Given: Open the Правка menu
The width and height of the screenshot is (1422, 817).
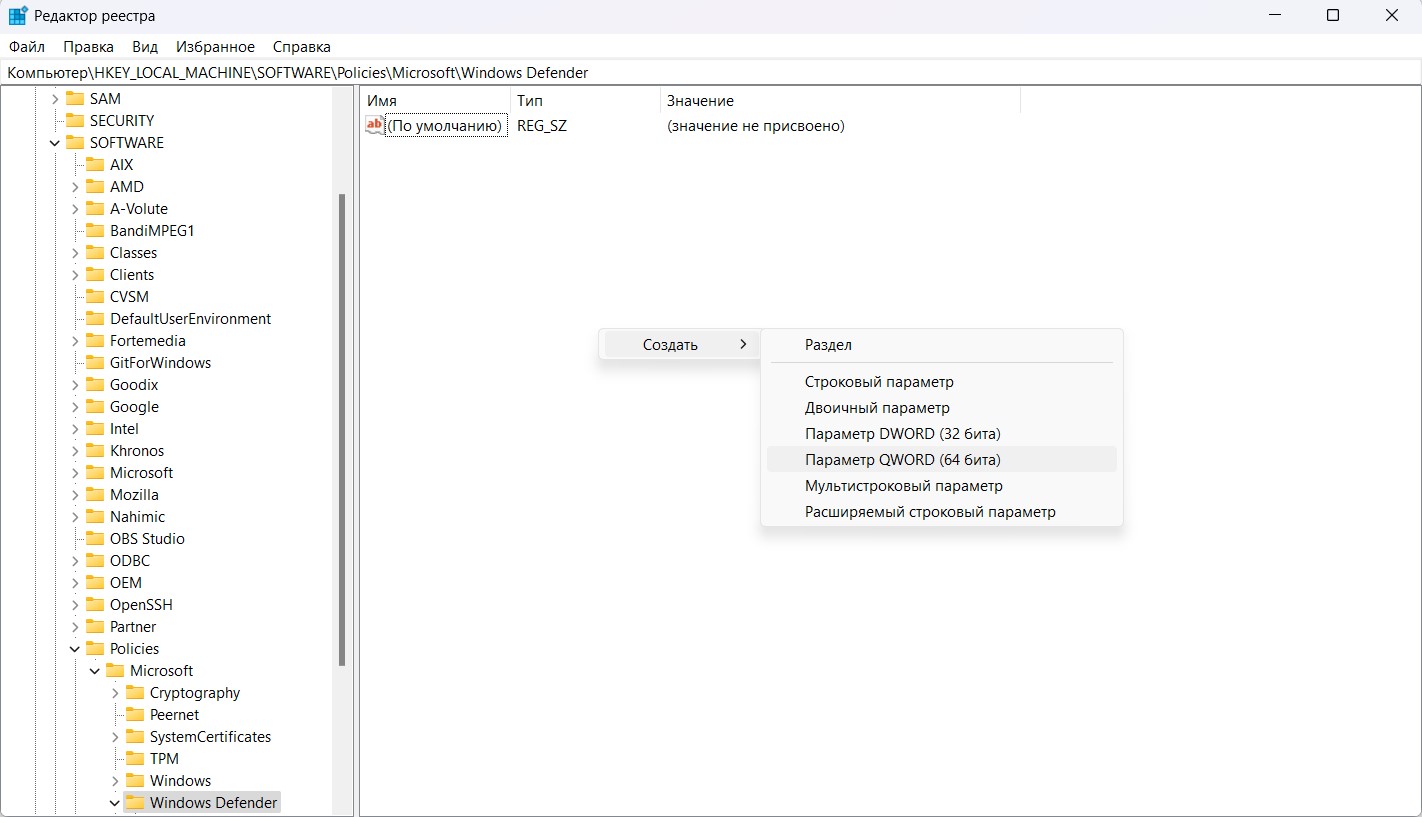Looking at the screenshot, I should coord(88,47).
